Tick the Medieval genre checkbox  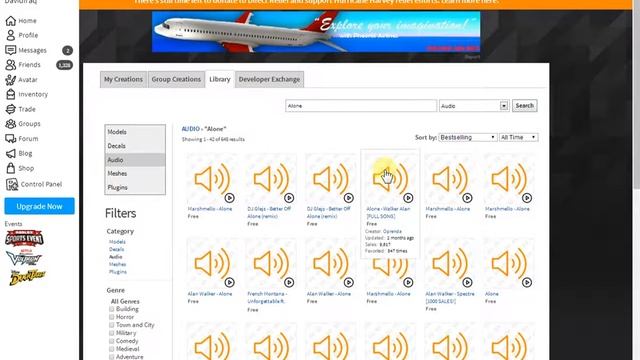(x=111, y=349)
